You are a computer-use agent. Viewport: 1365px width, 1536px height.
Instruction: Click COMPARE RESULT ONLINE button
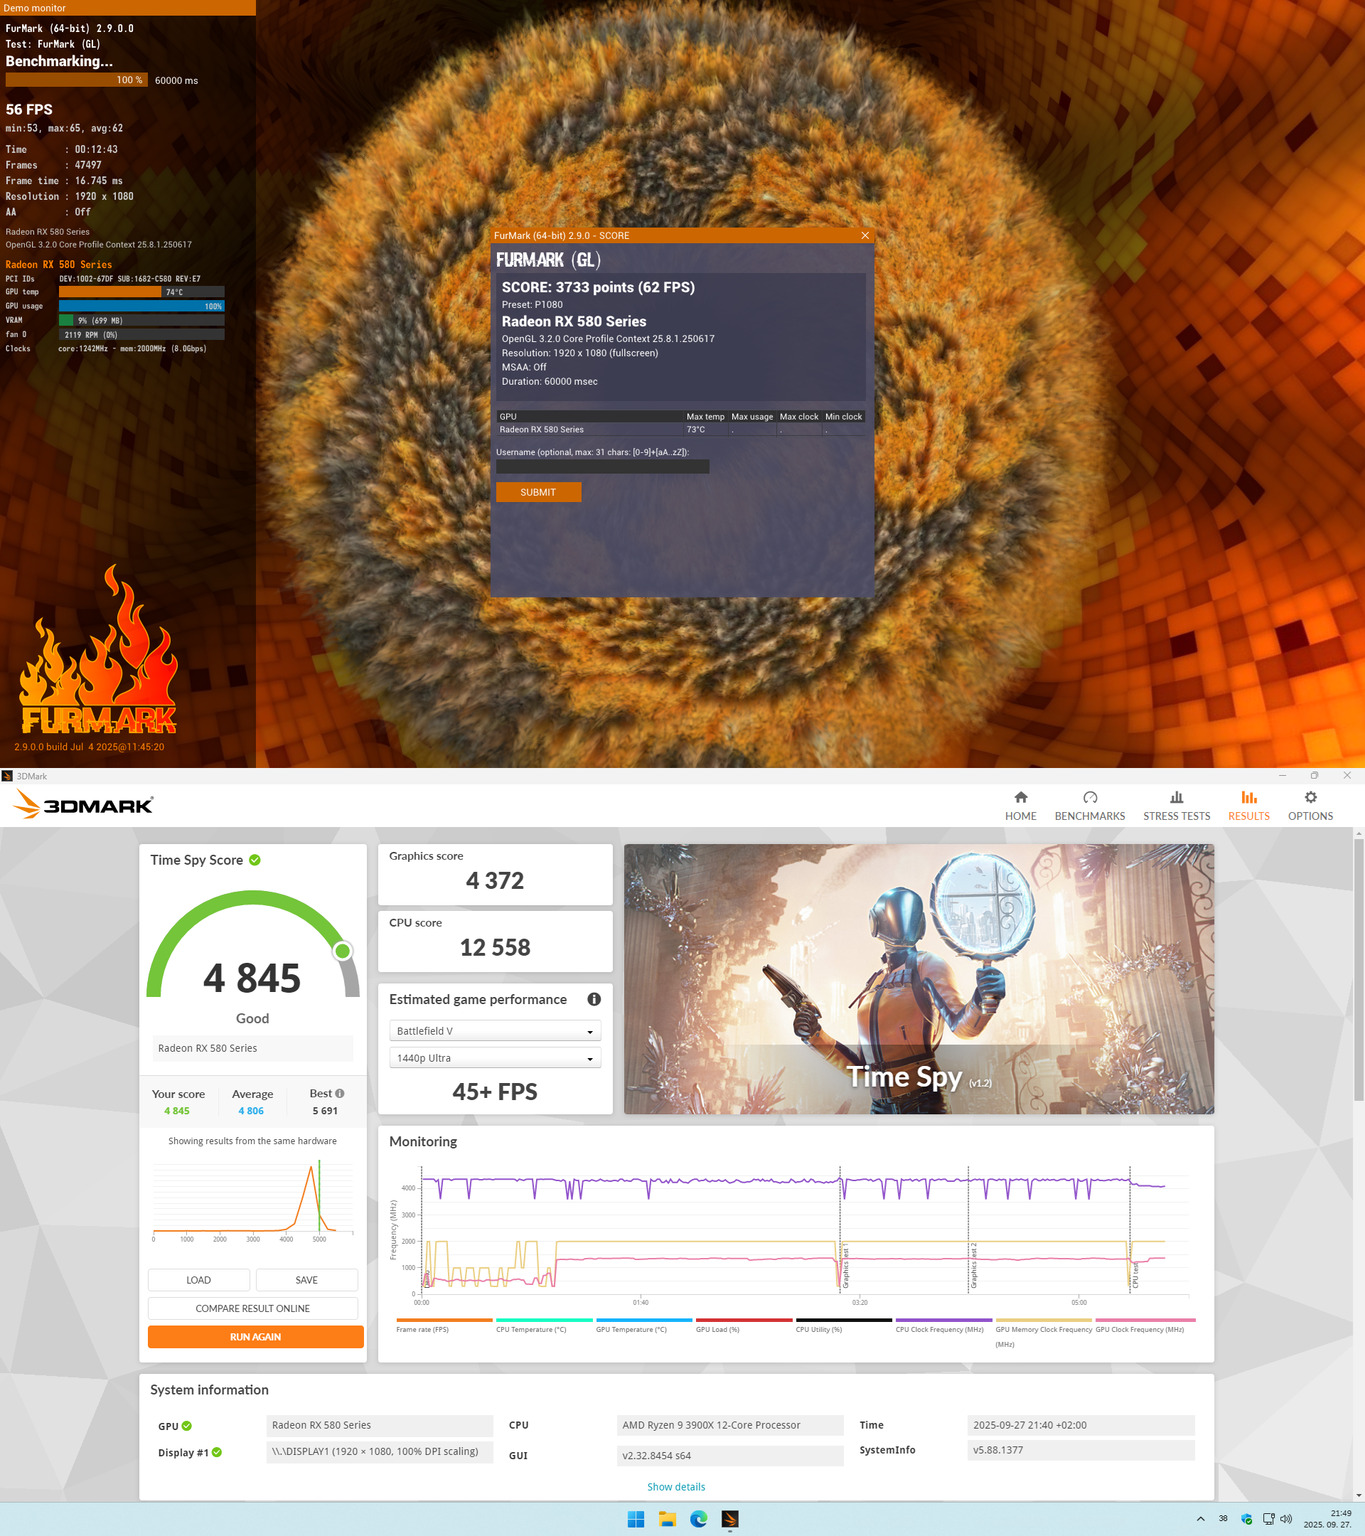[x=253, y=1308]
